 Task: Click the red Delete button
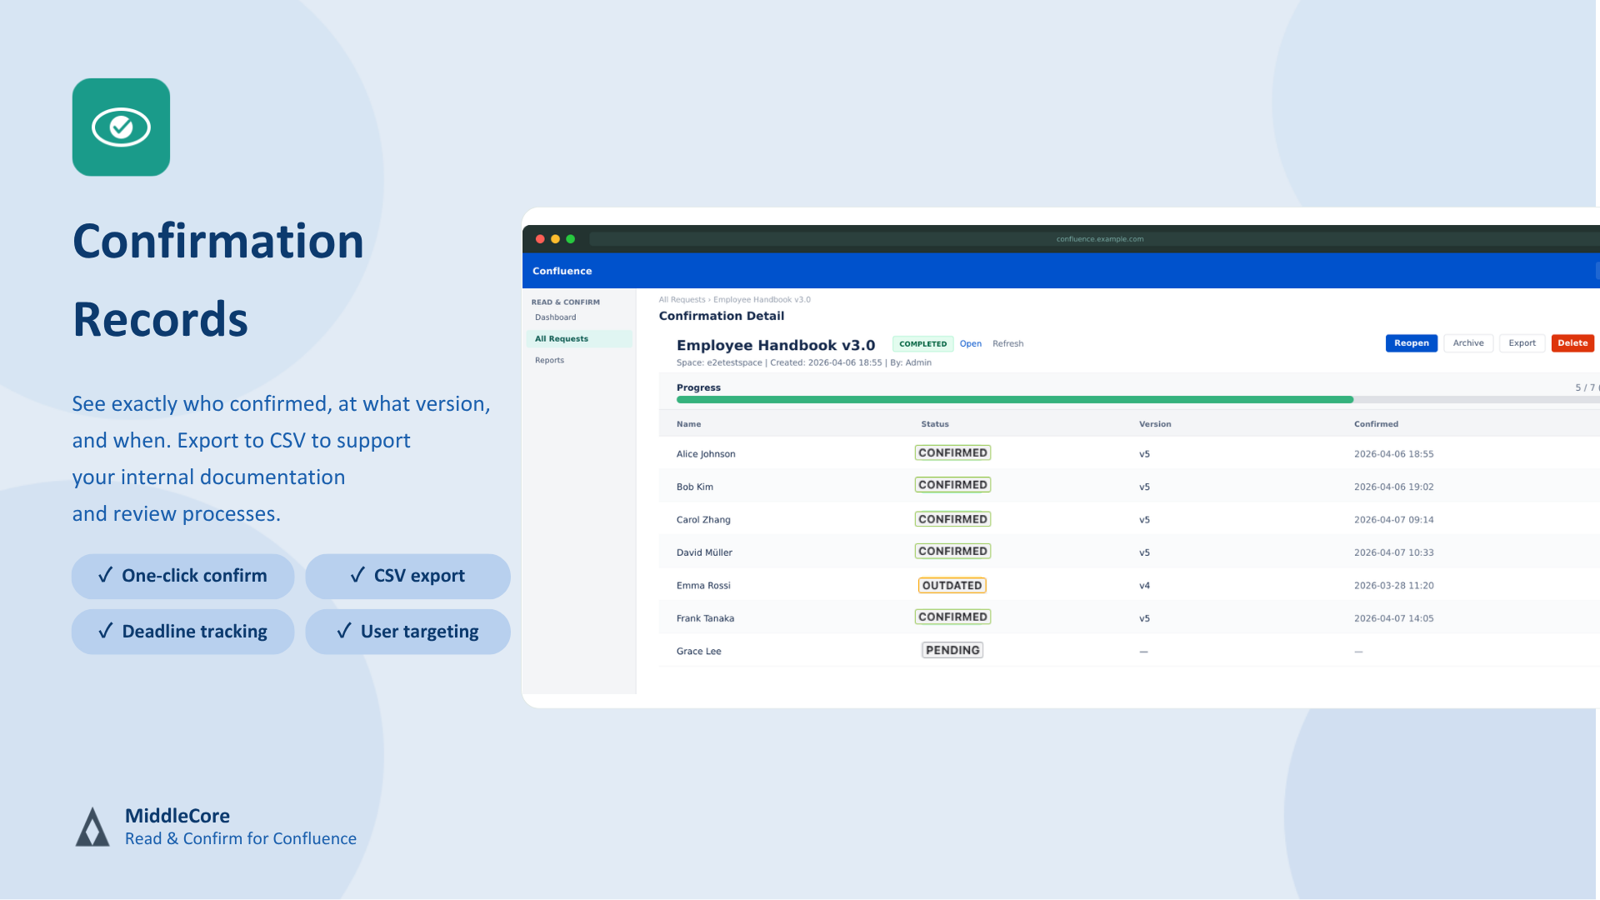point(1572,343)
